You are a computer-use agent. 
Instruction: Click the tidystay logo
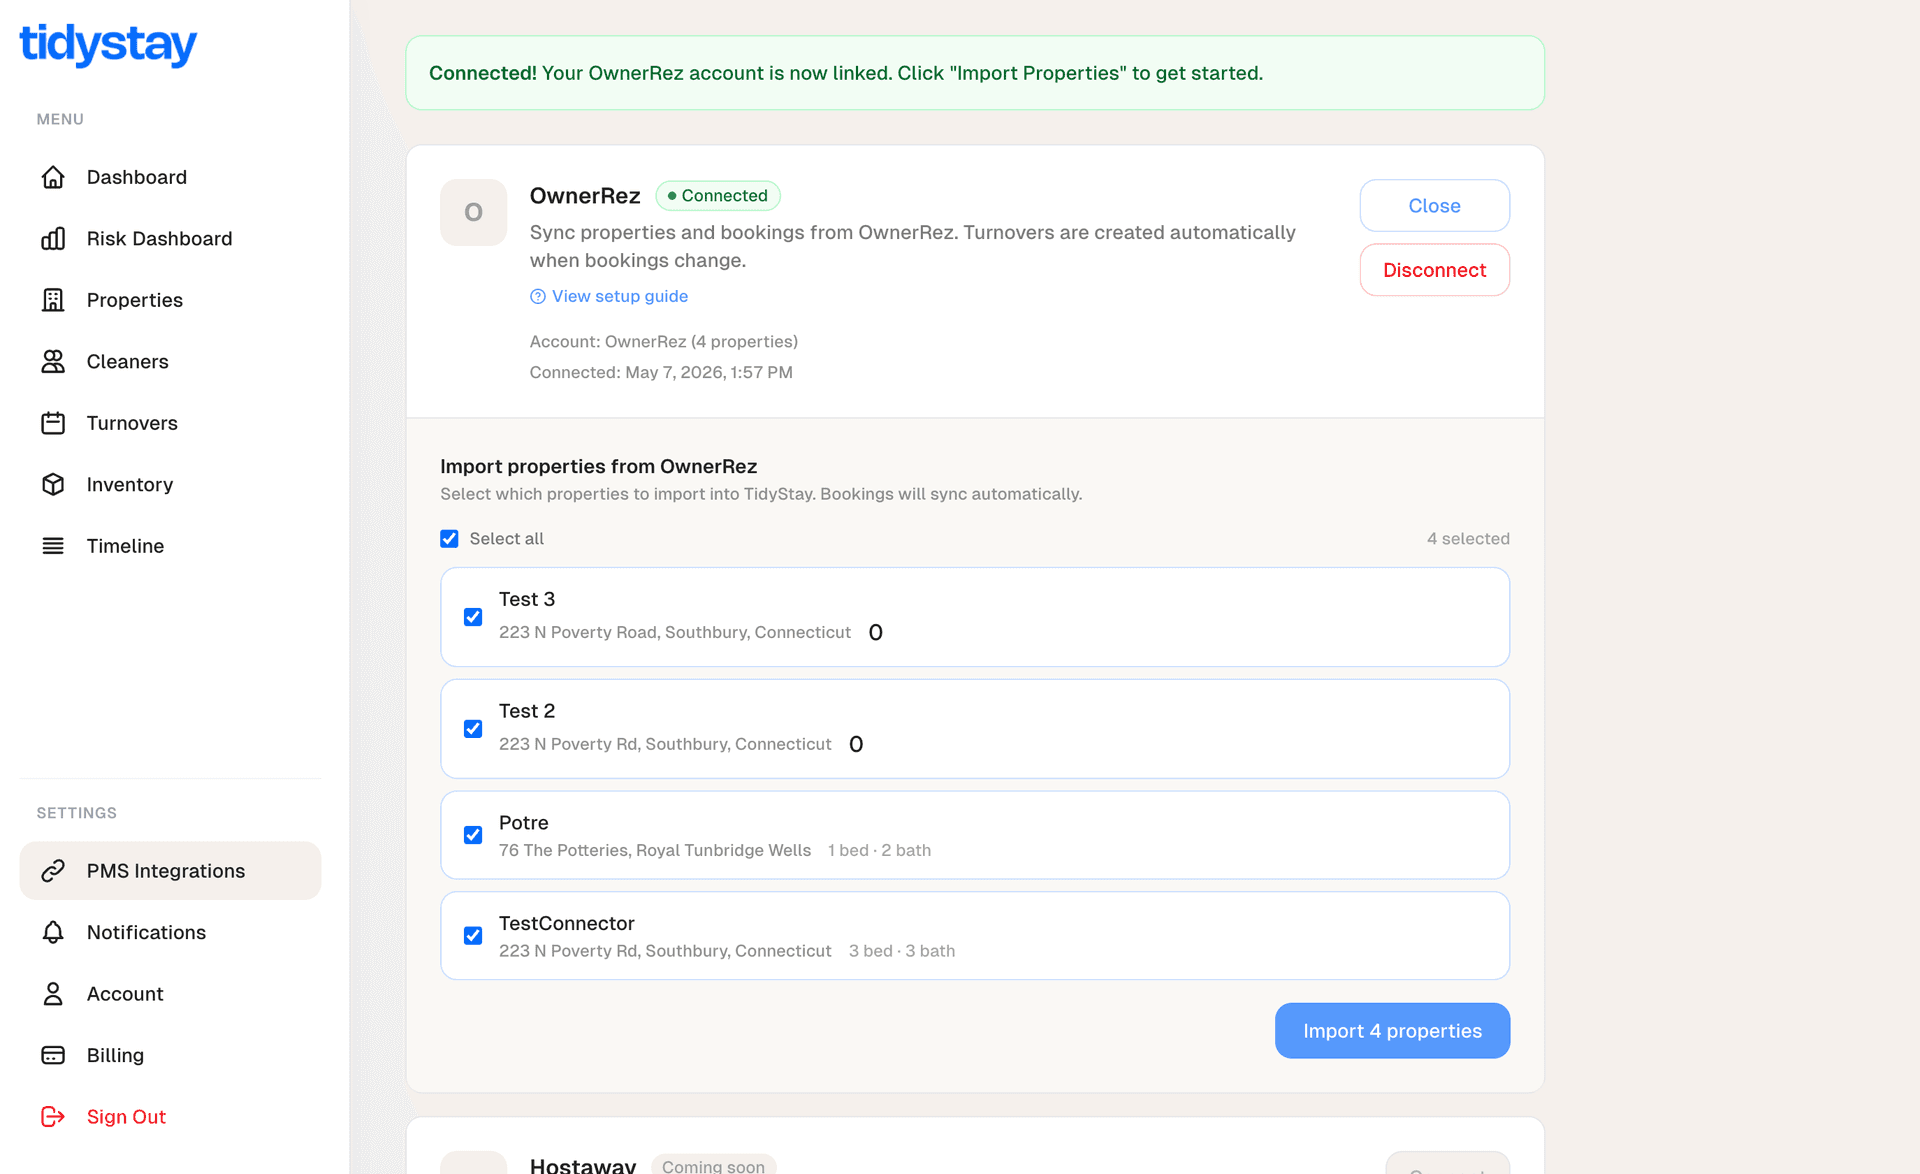[108, 45]
